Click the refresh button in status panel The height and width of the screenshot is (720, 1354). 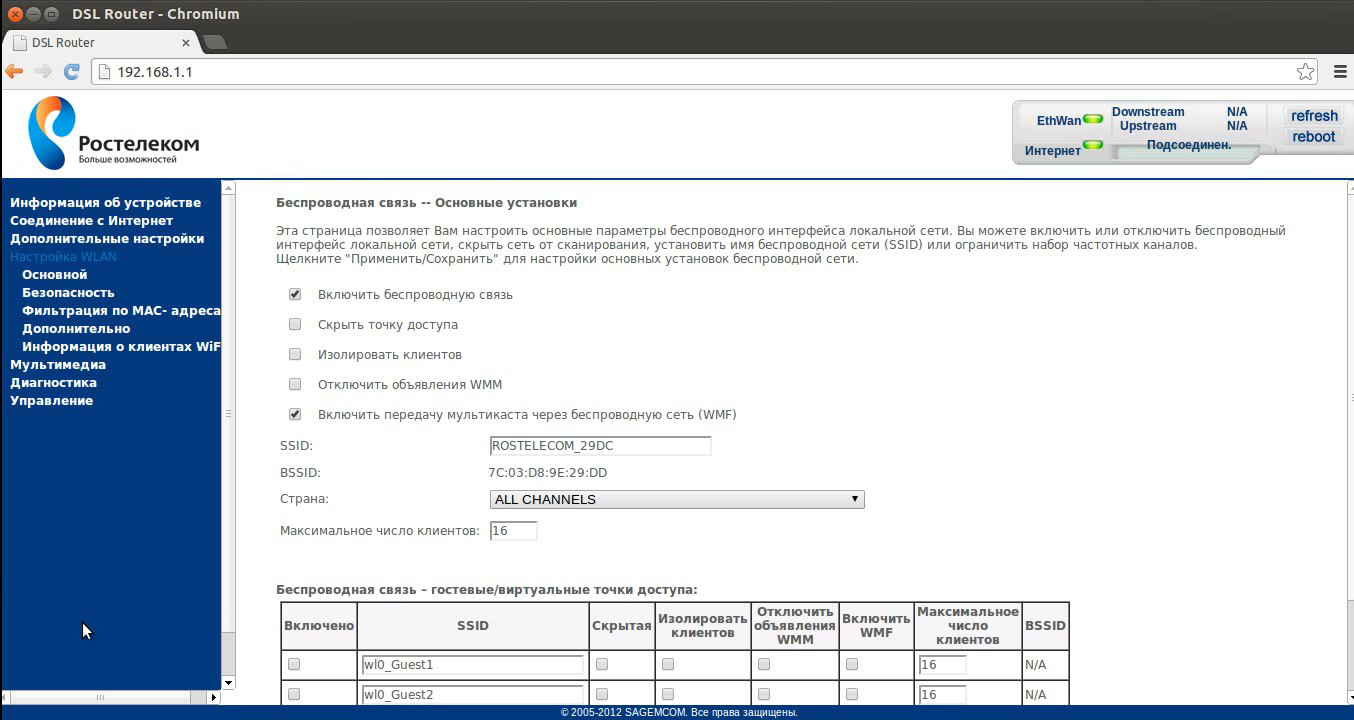pyautogui.click(x=1314, y=116)
